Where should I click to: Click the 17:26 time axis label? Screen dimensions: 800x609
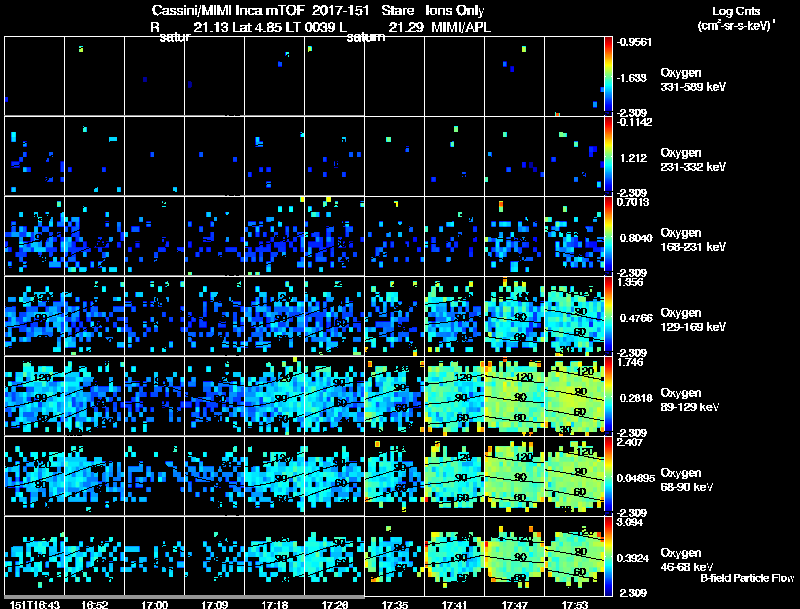click(x=335, y=604)
